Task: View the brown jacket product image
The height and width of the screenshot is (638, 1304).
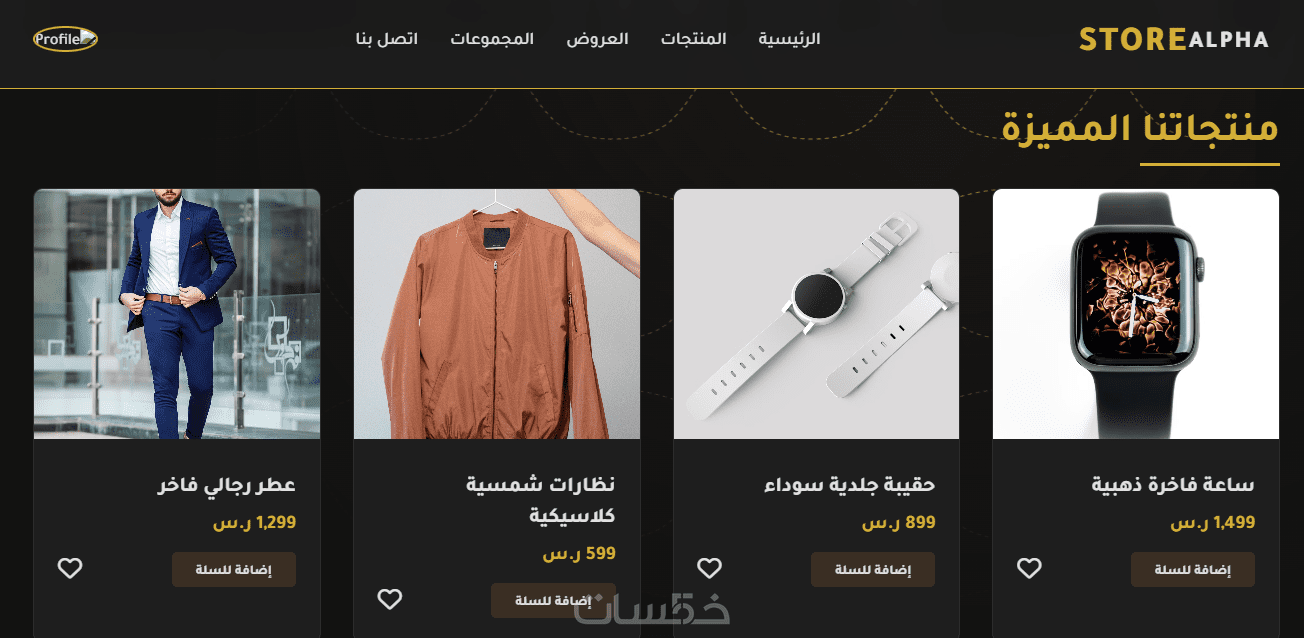Action: [496, 314]
